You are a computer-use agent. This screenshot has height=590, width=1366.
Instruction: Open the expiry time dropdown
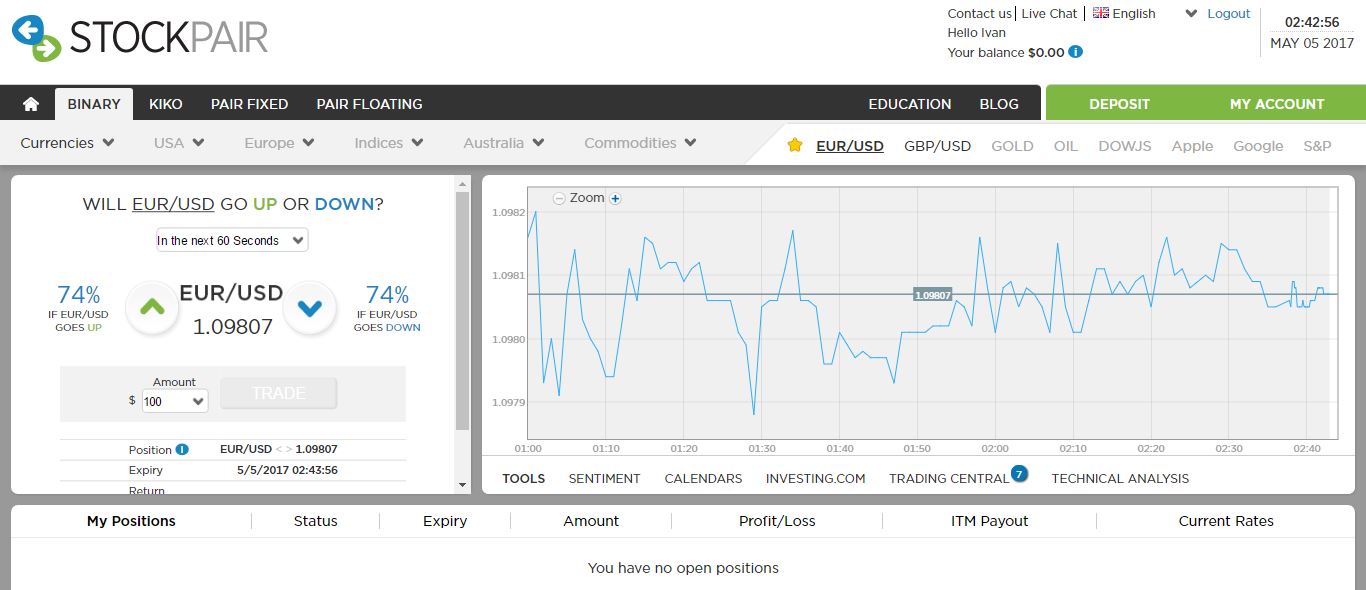tap(231, 240)
